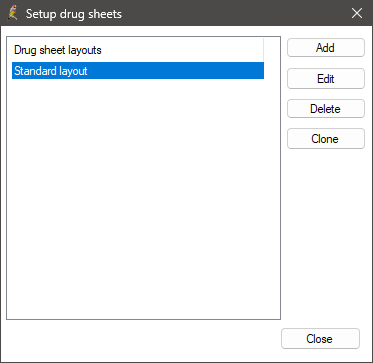
Task: Highlight the blue Standard layout row
Action: tap(138, 71)
